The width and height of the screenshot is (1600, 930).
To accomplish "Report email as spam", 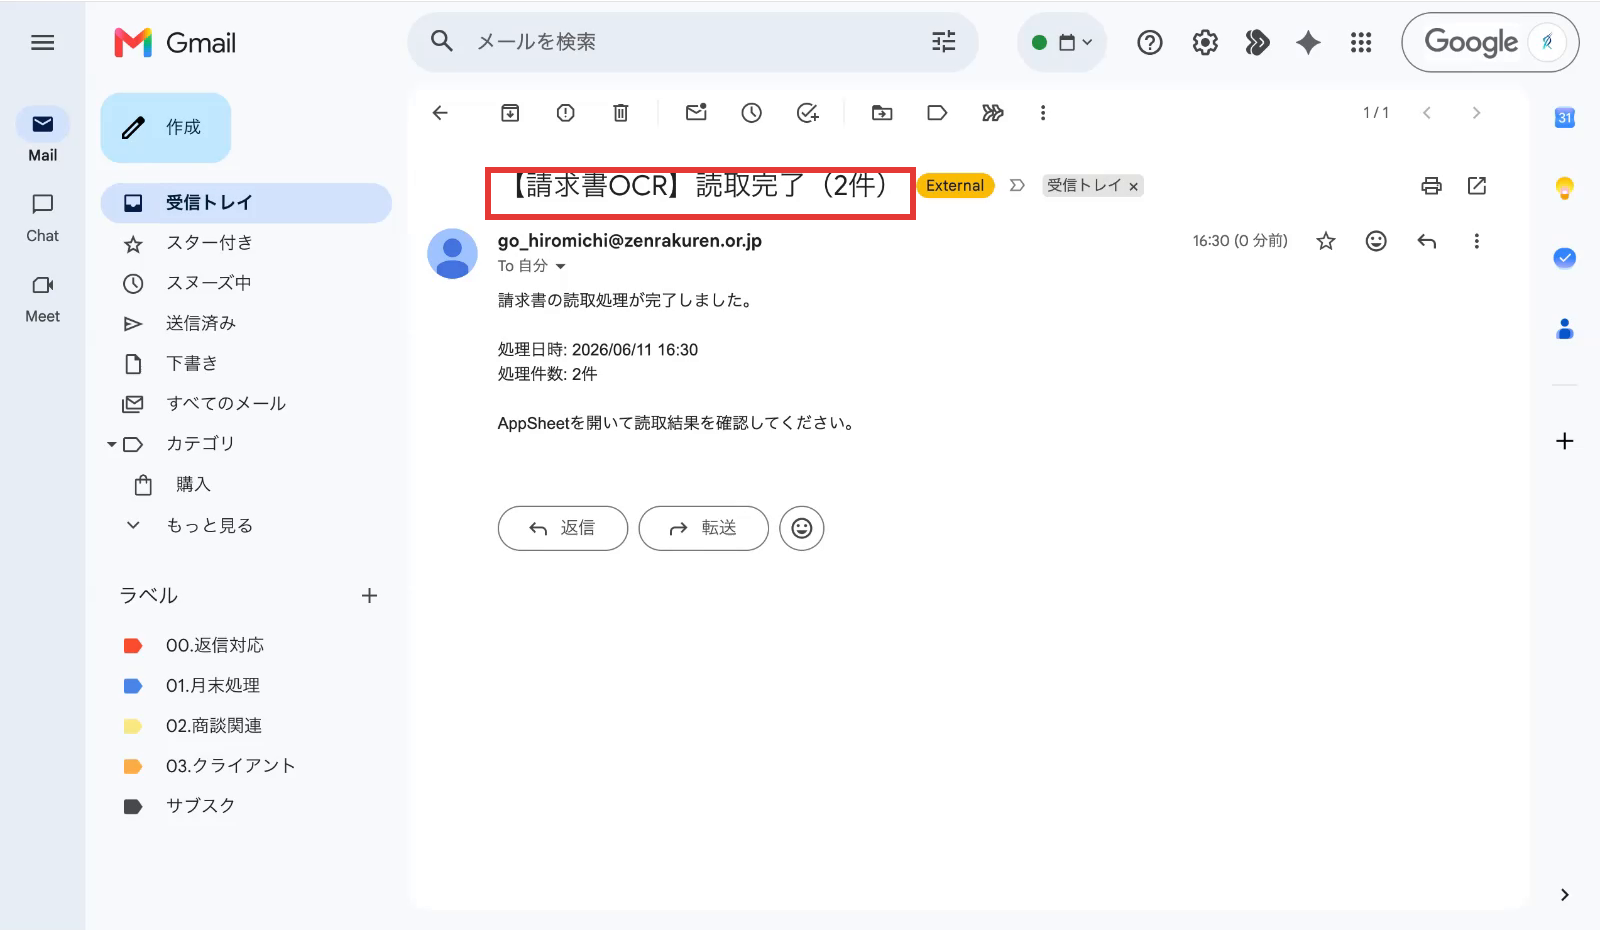I will [565, 113].
